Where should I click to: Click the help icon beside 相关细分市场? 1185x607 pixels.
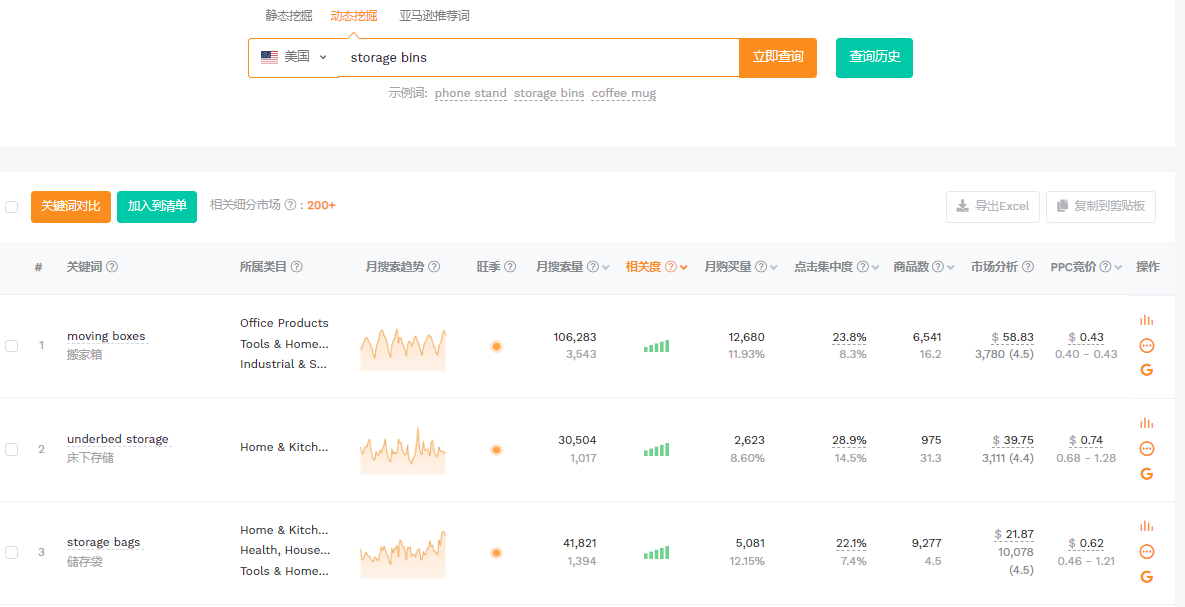coord(290,205)
